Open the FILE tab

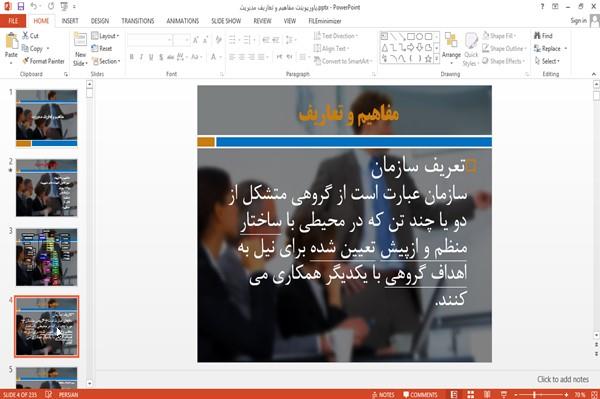tap(13, 21)
